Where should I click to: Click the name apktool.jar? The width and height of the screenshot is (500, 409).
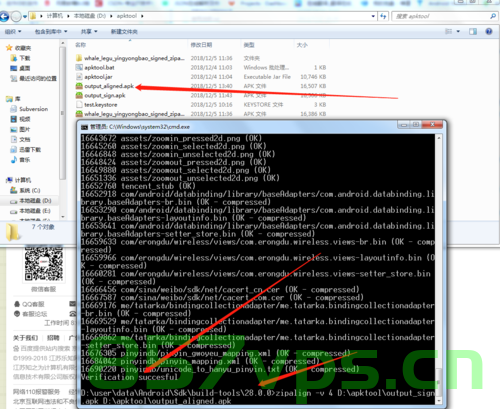98,77
